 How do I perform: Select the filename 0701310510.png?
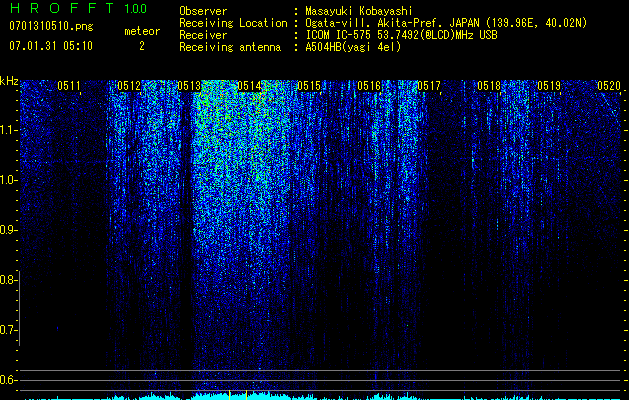(x=51, y=26)
